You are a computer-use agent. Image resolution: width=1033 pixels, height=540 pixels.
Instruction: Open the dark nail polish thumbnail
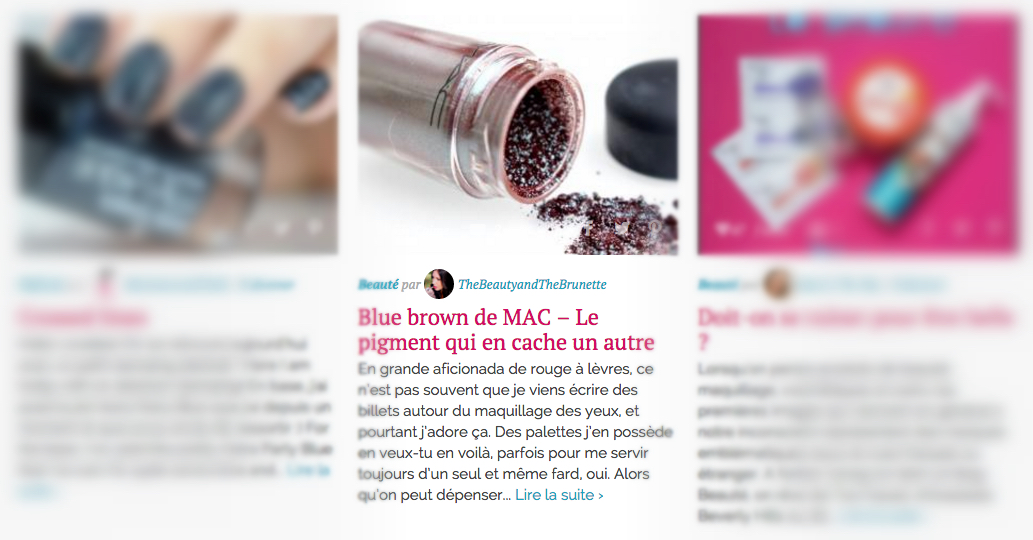click(x=177, y=134)
